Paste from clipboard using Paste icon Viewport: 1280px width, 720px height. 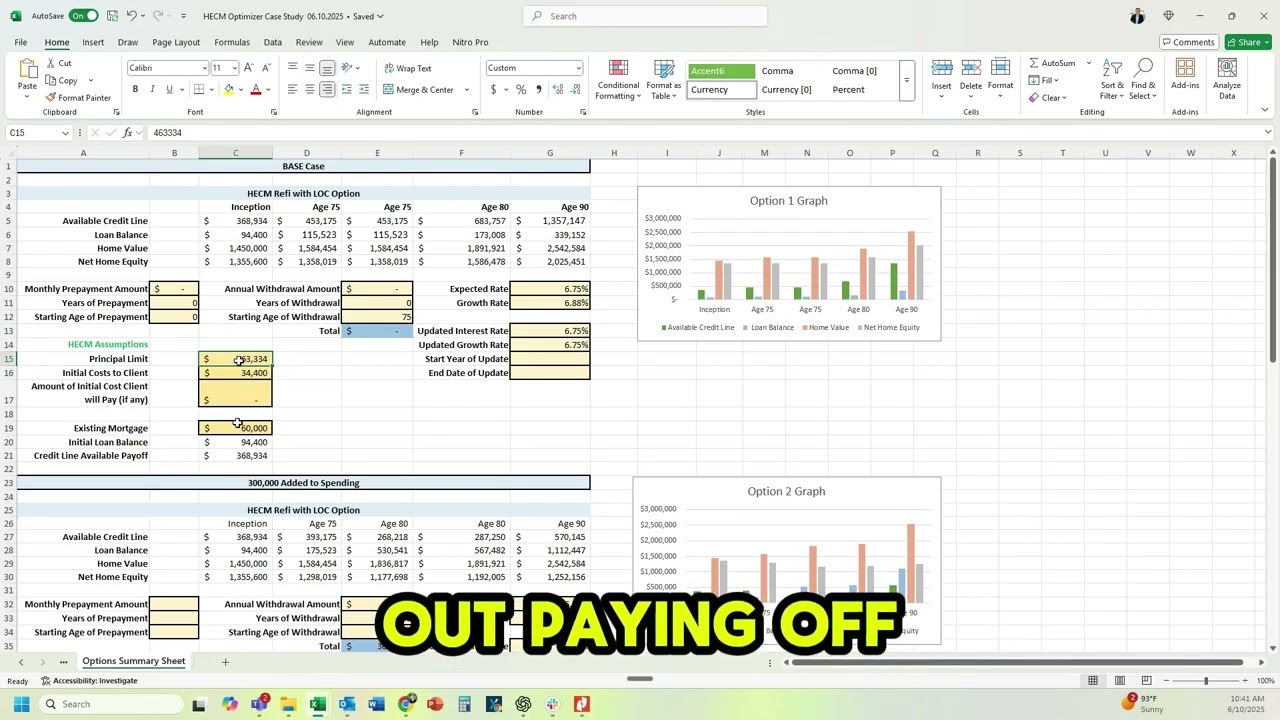pyautogui.click(x=27, y=69)
